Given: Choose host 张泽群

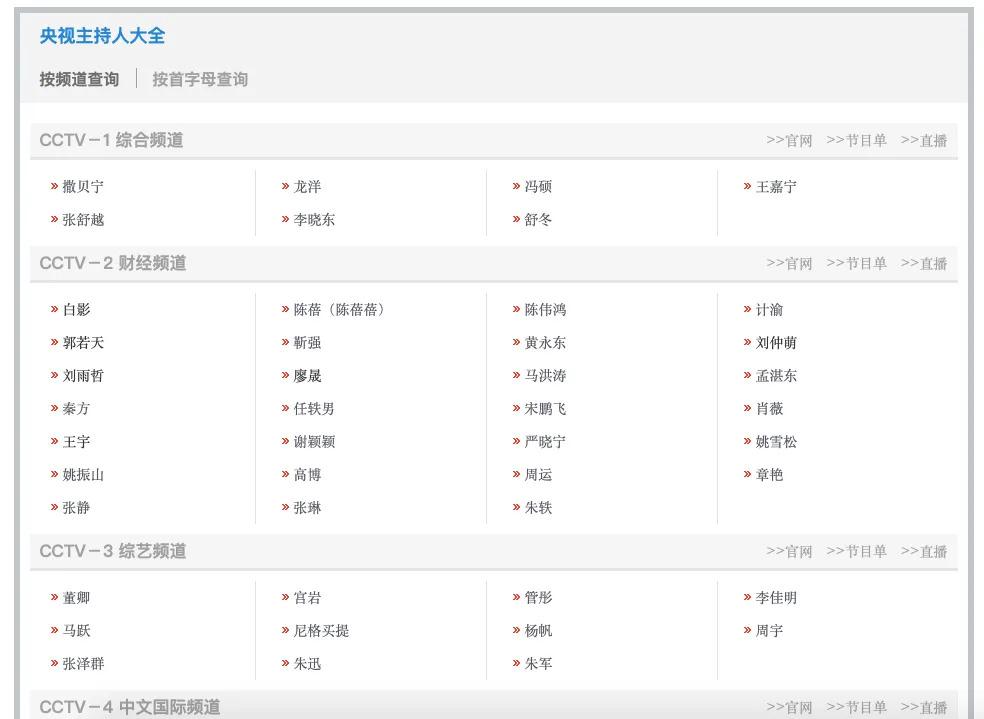Looking at the screenshot, I should [x=83, y=664].
